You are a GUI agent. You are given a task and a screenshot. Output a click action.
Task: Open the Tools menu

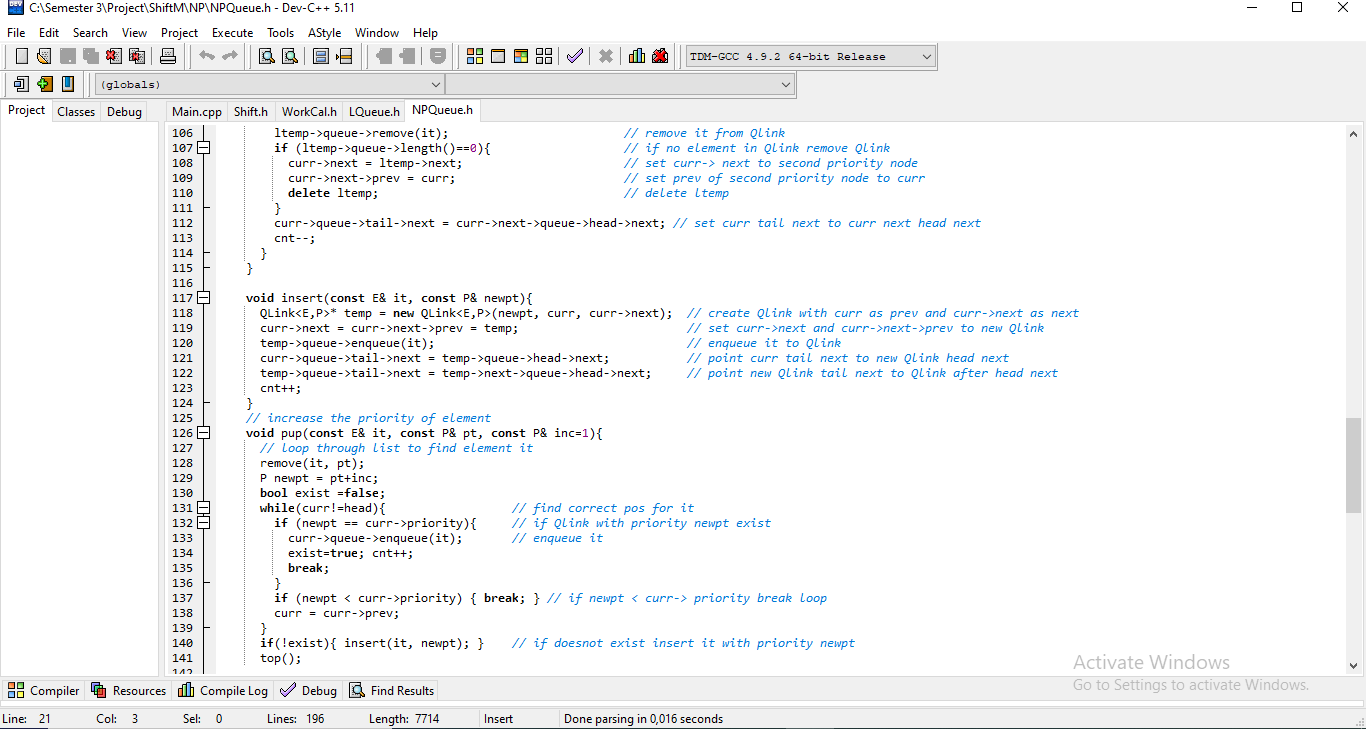(x=281, y=33)
